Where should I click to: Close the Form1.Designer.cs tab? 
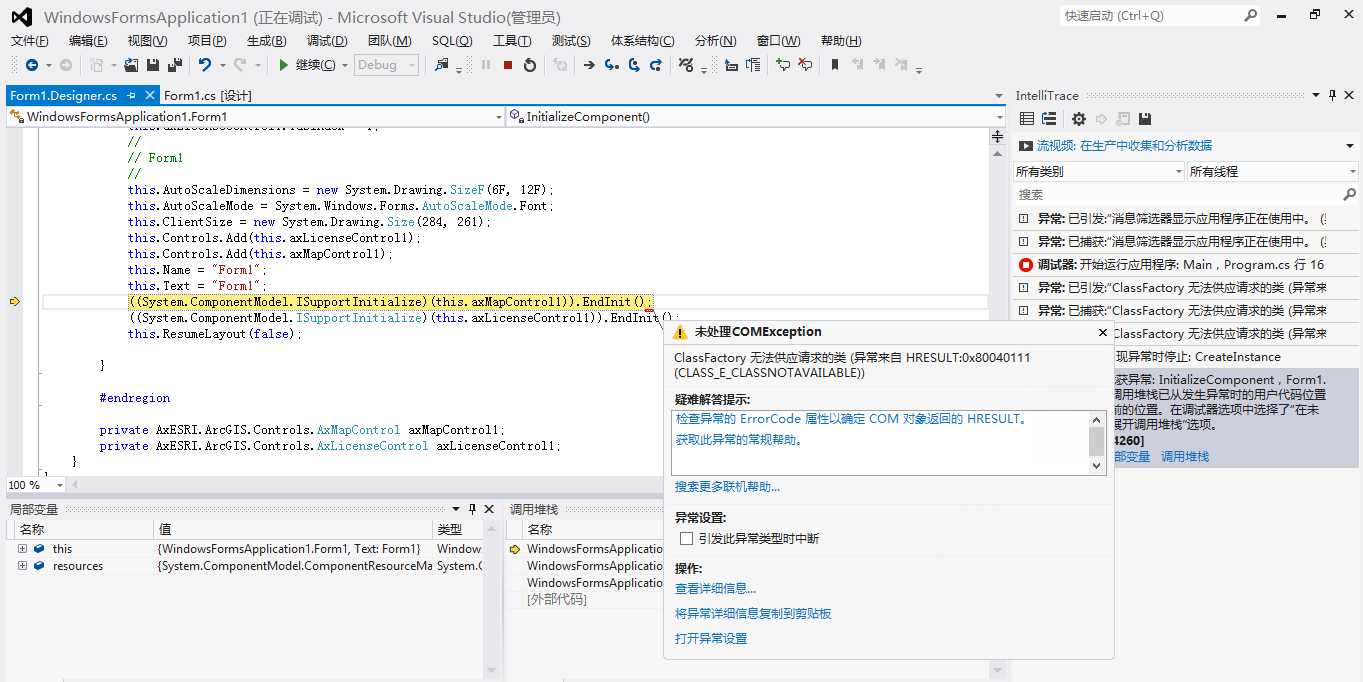150,96
